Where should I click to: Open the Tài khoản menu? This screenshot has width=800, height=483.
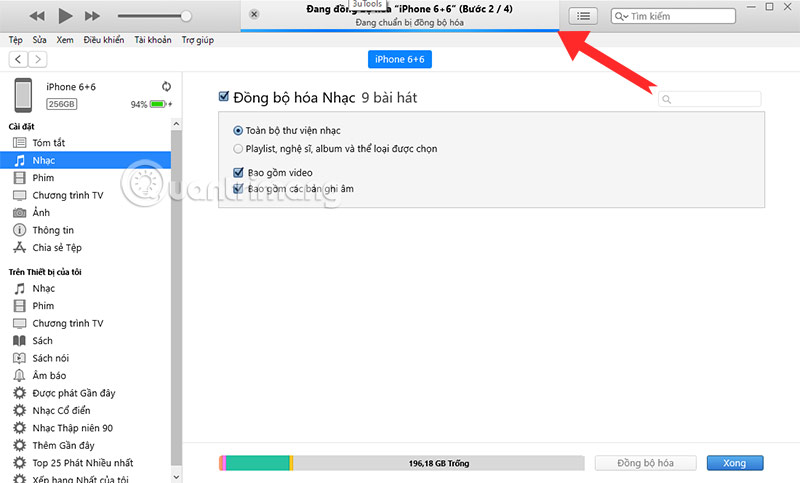tap(153, 40)
